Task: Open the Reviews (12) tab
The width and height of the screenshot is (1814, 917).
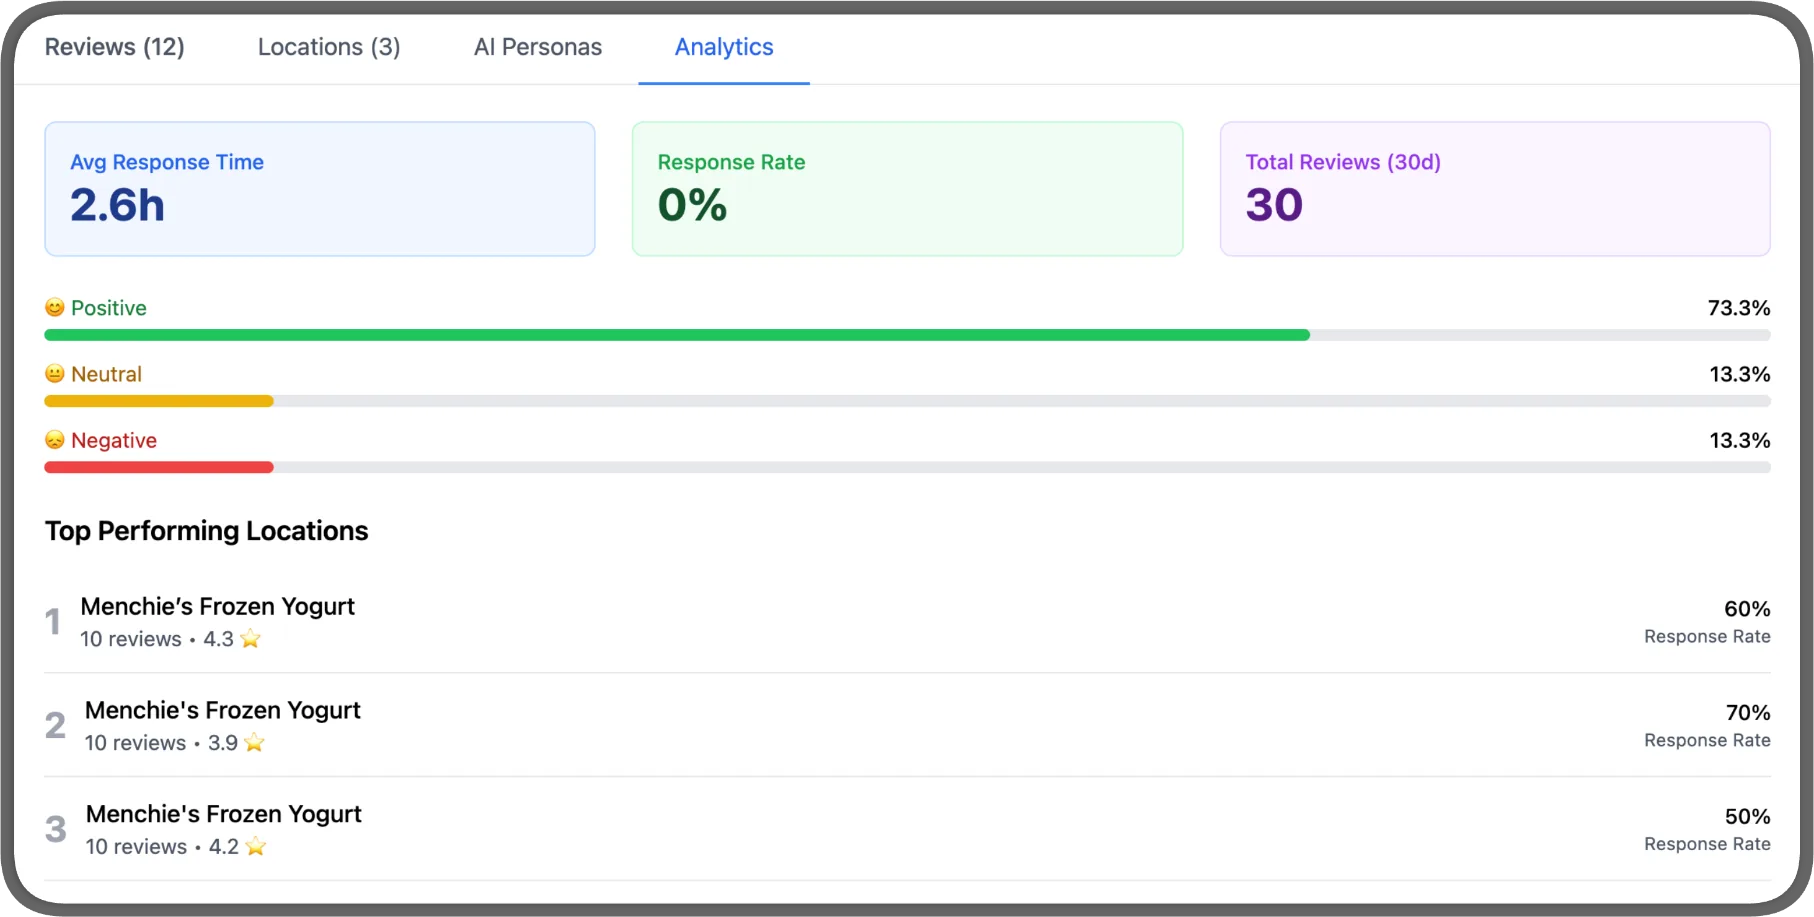Action: pos(114,47)
